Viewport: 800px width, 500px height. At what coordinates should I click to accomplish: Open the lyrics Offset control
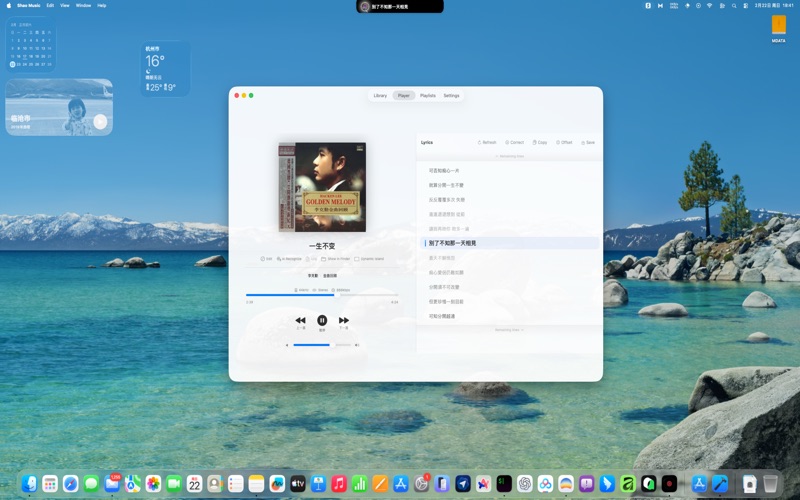[x=563, y=142]
